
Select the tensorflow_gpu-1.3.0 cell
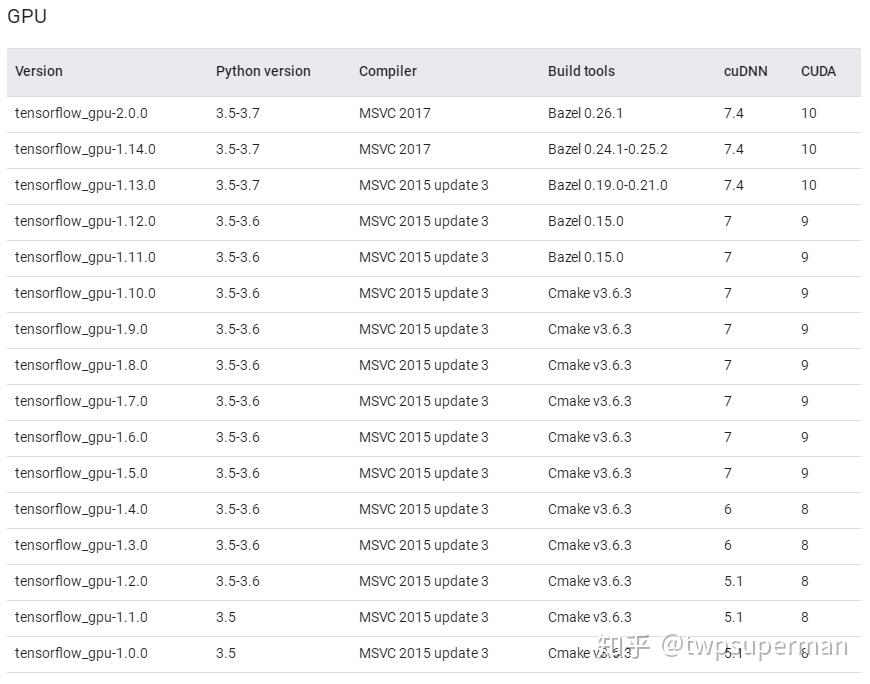click(x=81, y=546)
